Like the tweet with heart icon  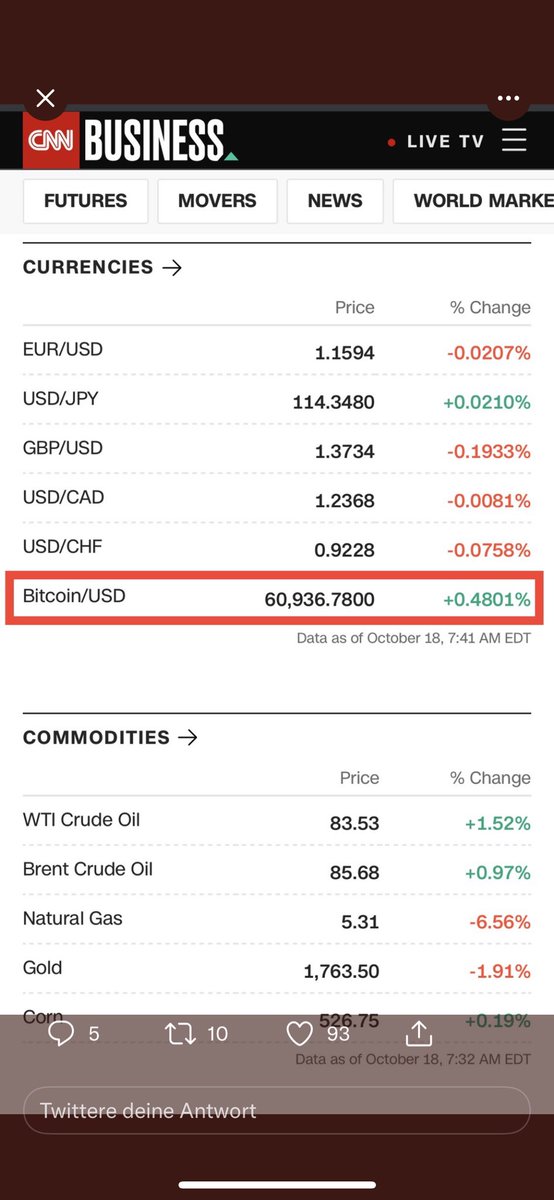click(x=300, y=1033)
